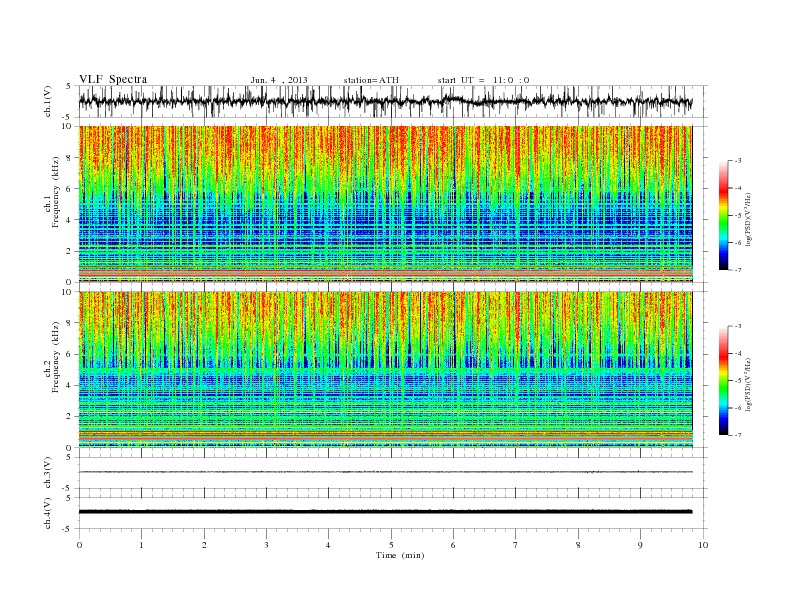Click the '-3' value on ch.1 color bar
Image resolution: width=792 pixels, height=612 pixels.
coord(738,161)
